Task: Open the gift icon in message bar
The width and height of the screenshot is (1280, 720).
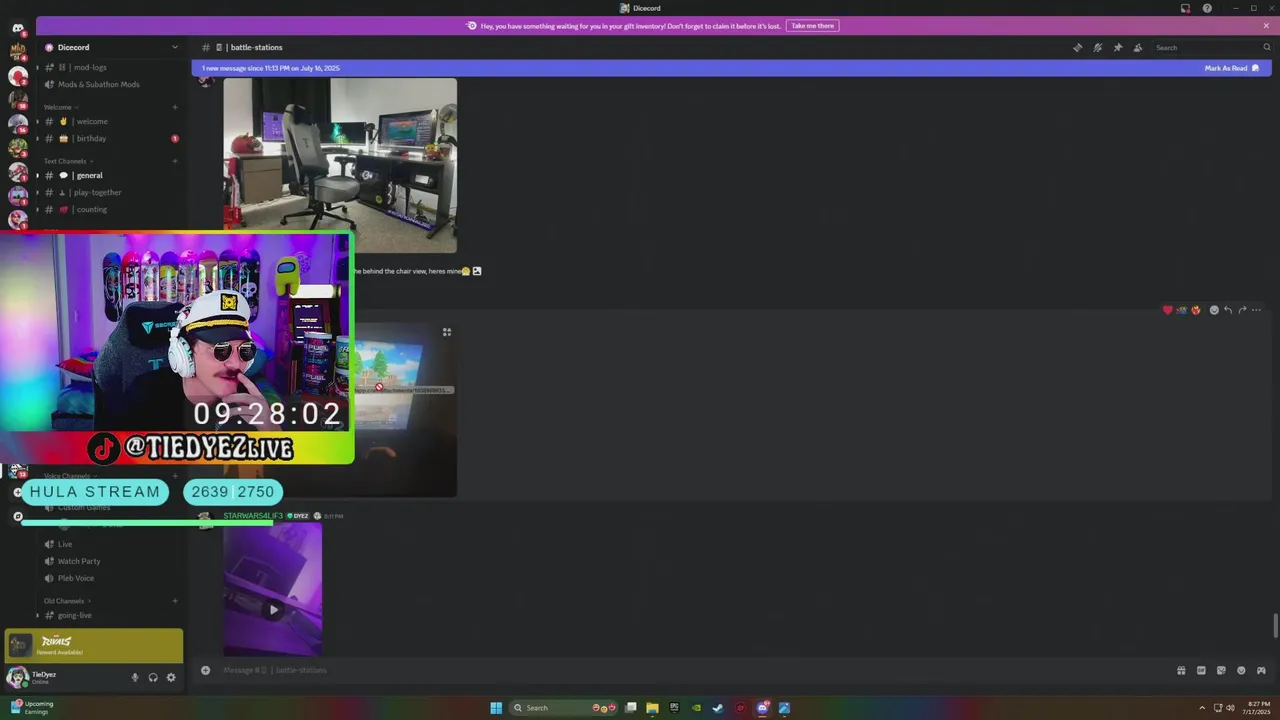Action: [x=1181, y=670]
